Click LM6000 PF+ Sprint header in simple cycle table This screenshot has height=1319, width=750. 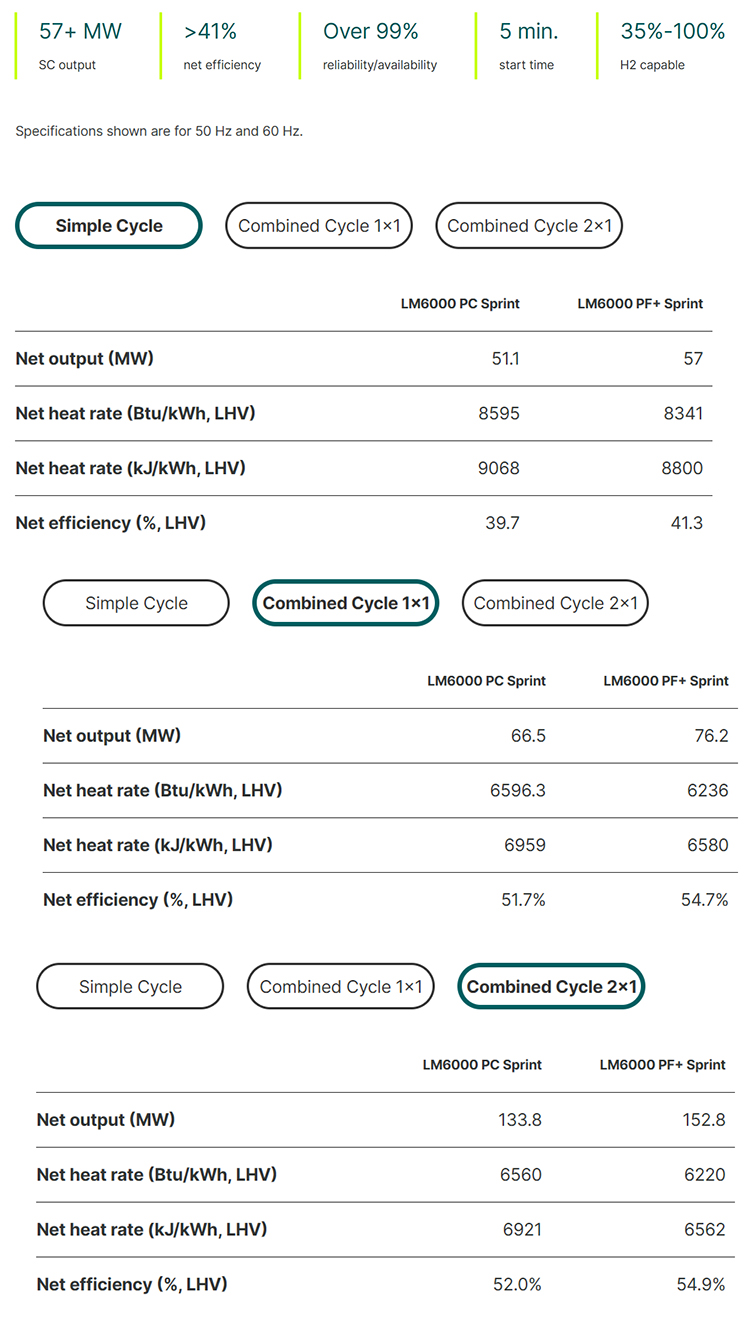point(640,304)
